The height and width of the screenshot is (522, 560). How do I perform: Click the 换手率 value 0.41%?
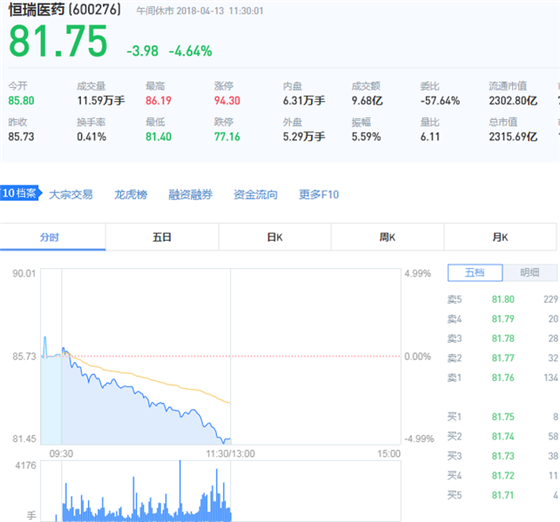coord(91,137)
